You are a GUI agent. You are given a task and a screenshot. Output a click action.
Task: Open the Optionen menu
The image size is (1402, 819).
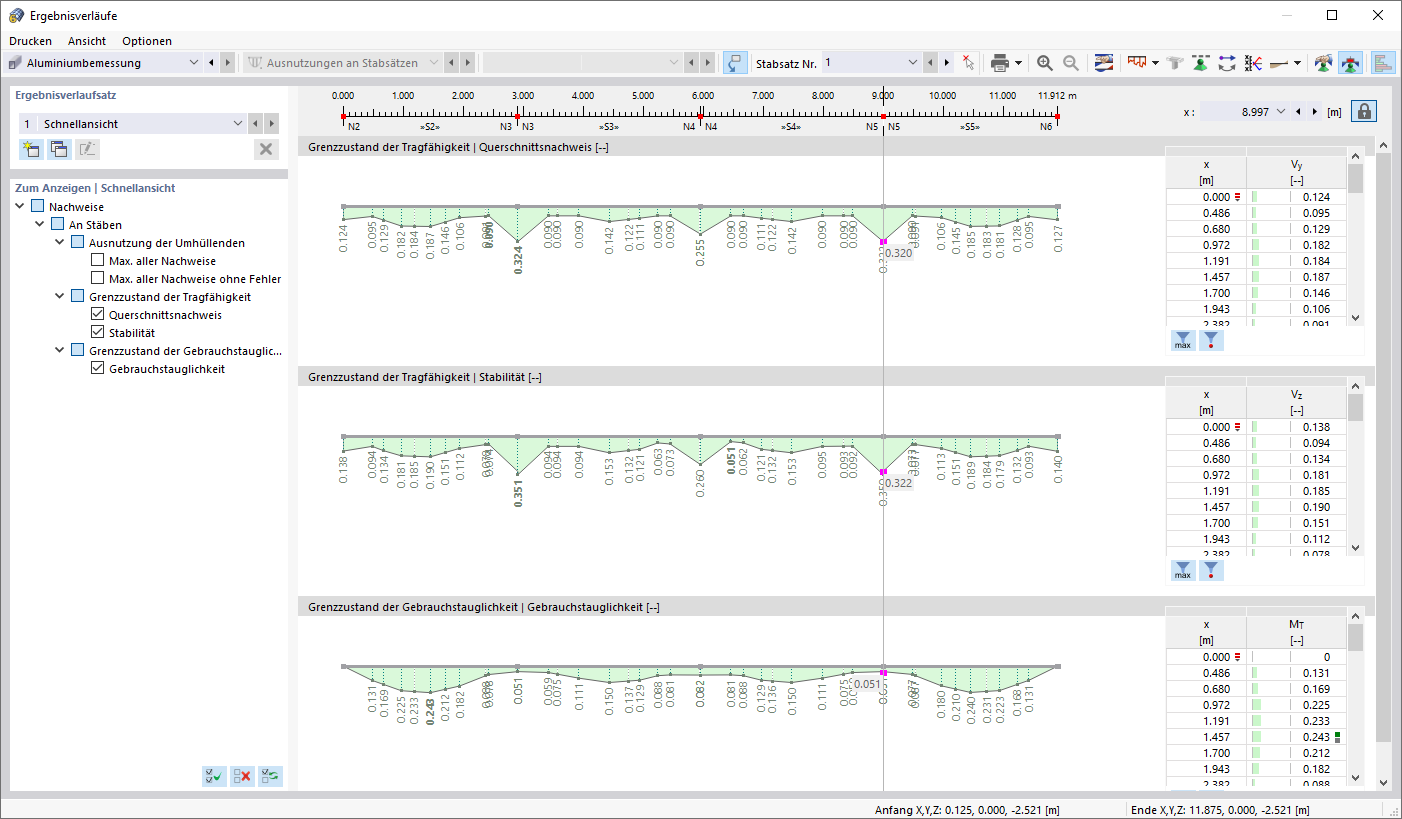coord(147,41)
